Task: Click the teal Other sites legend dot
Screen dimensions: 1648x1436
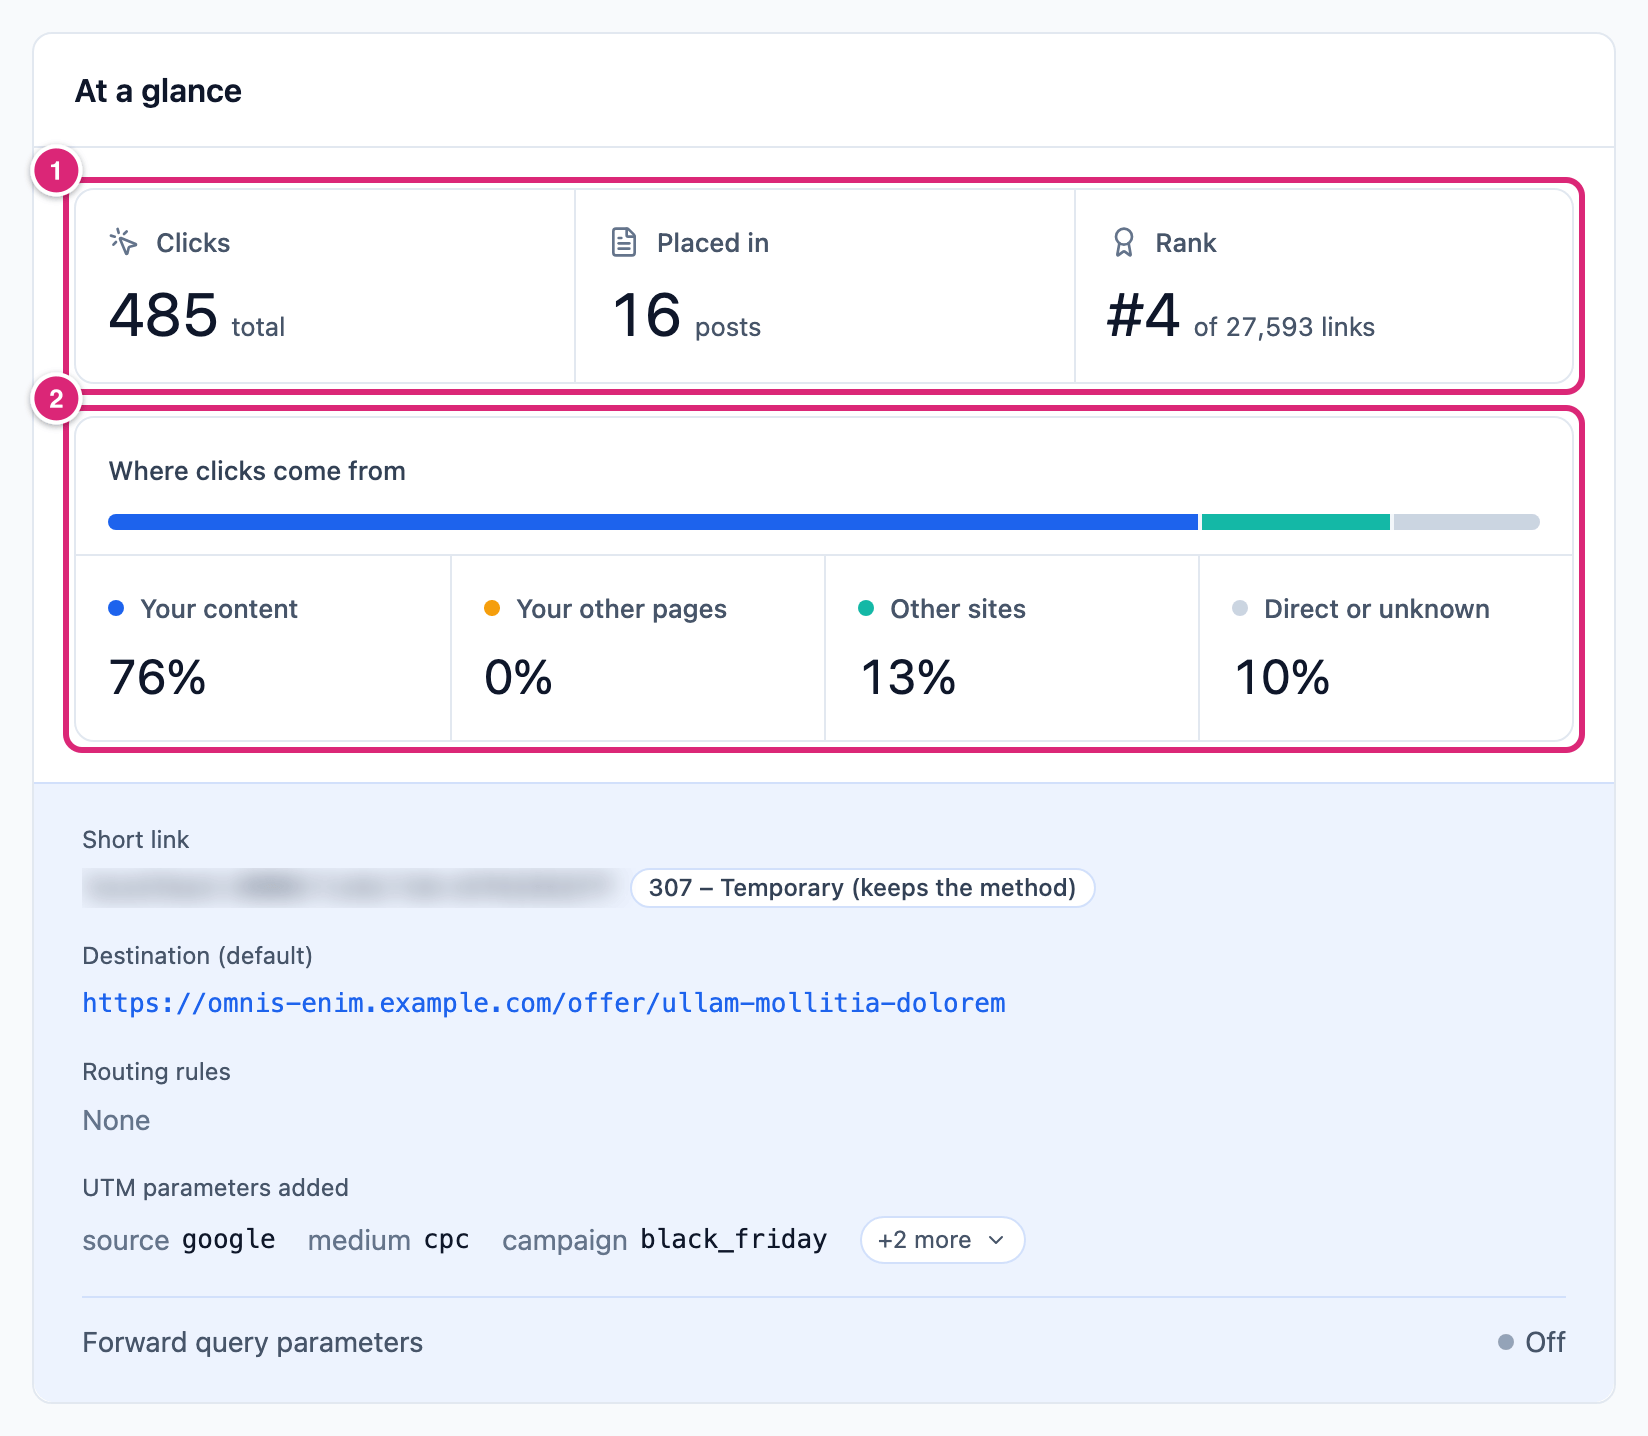Action: click(x=866, y=608)
